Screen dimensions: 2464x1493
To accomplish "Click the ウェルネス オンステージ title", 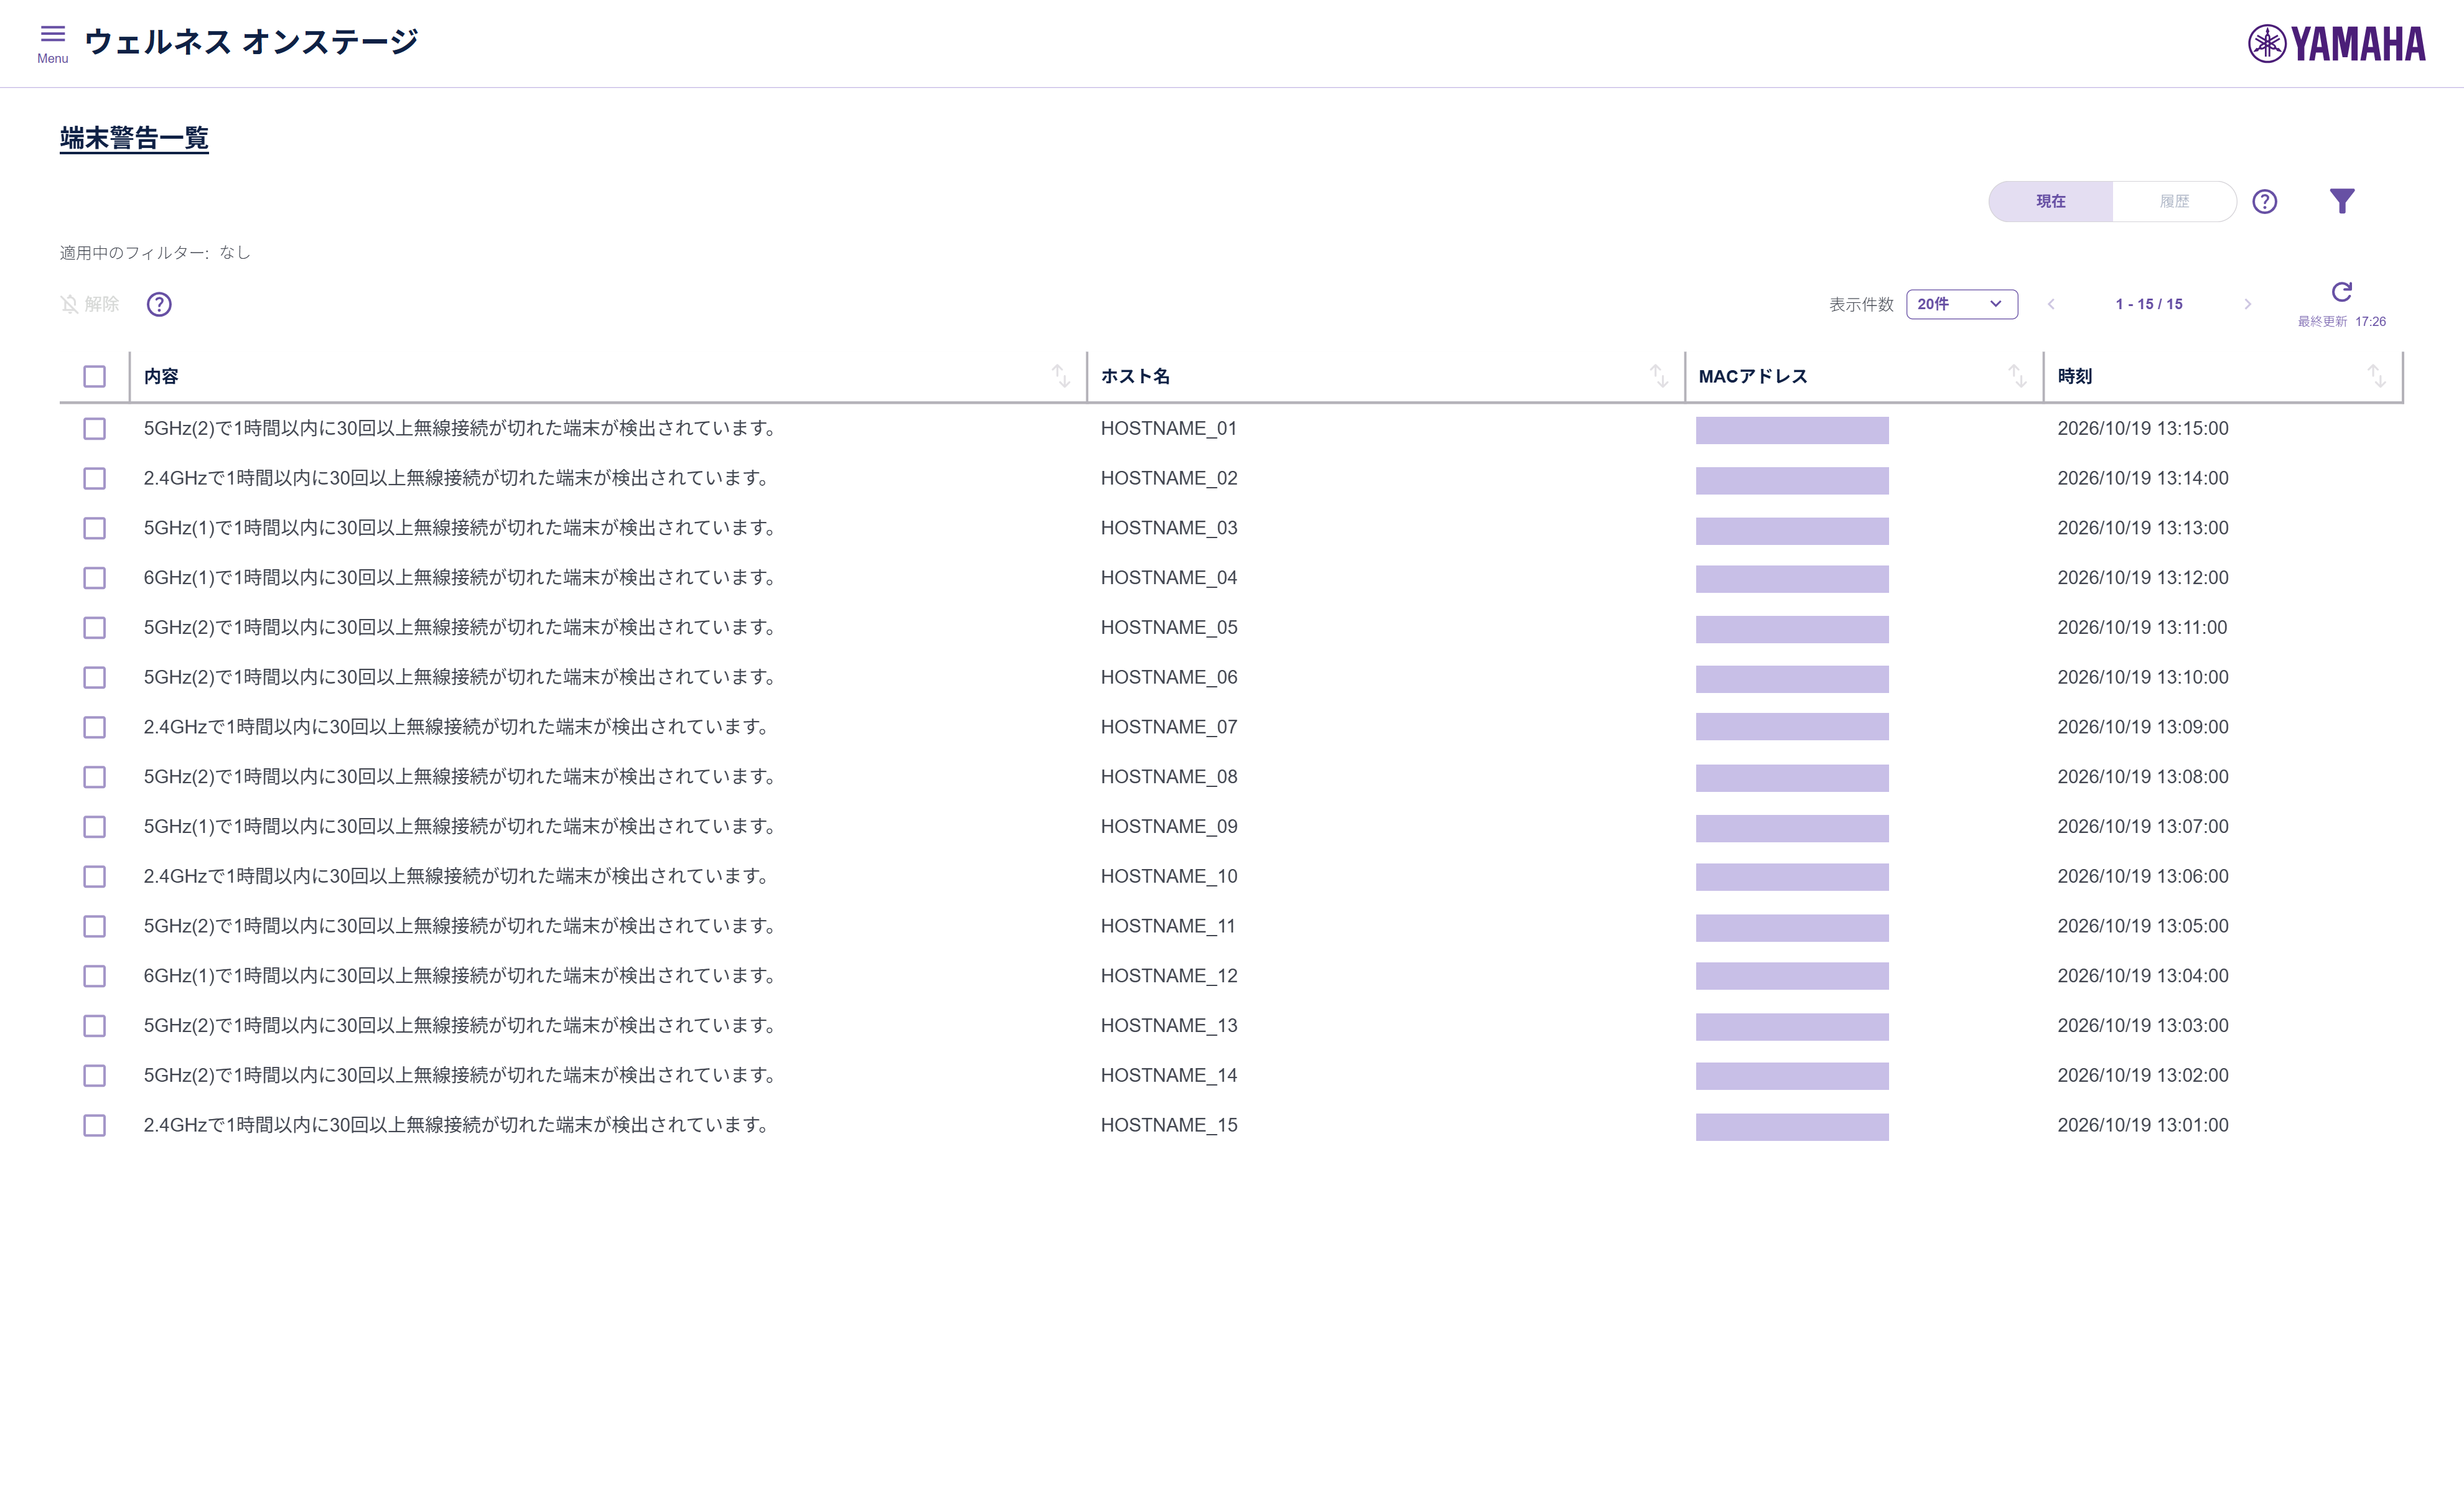I will [251, 42].
